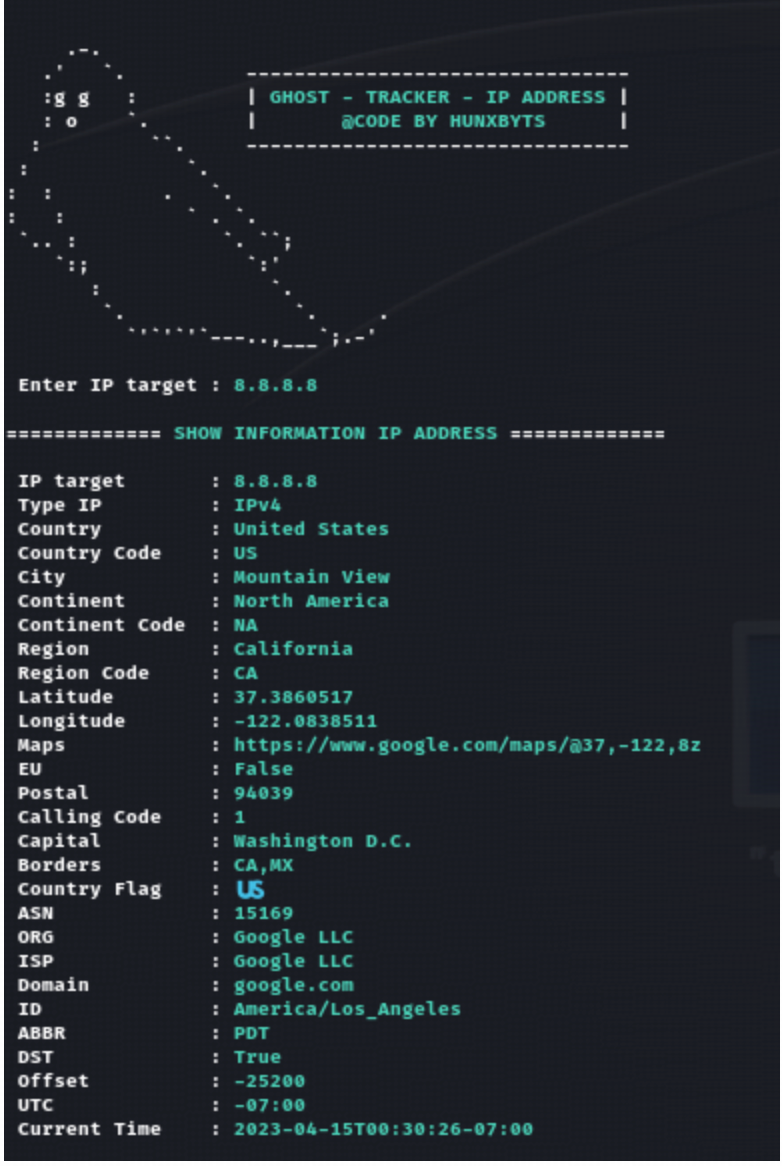Select the latitude value 37.3860517
Viewport: 782px width, 1166px height.
click(x=293, y=698)
